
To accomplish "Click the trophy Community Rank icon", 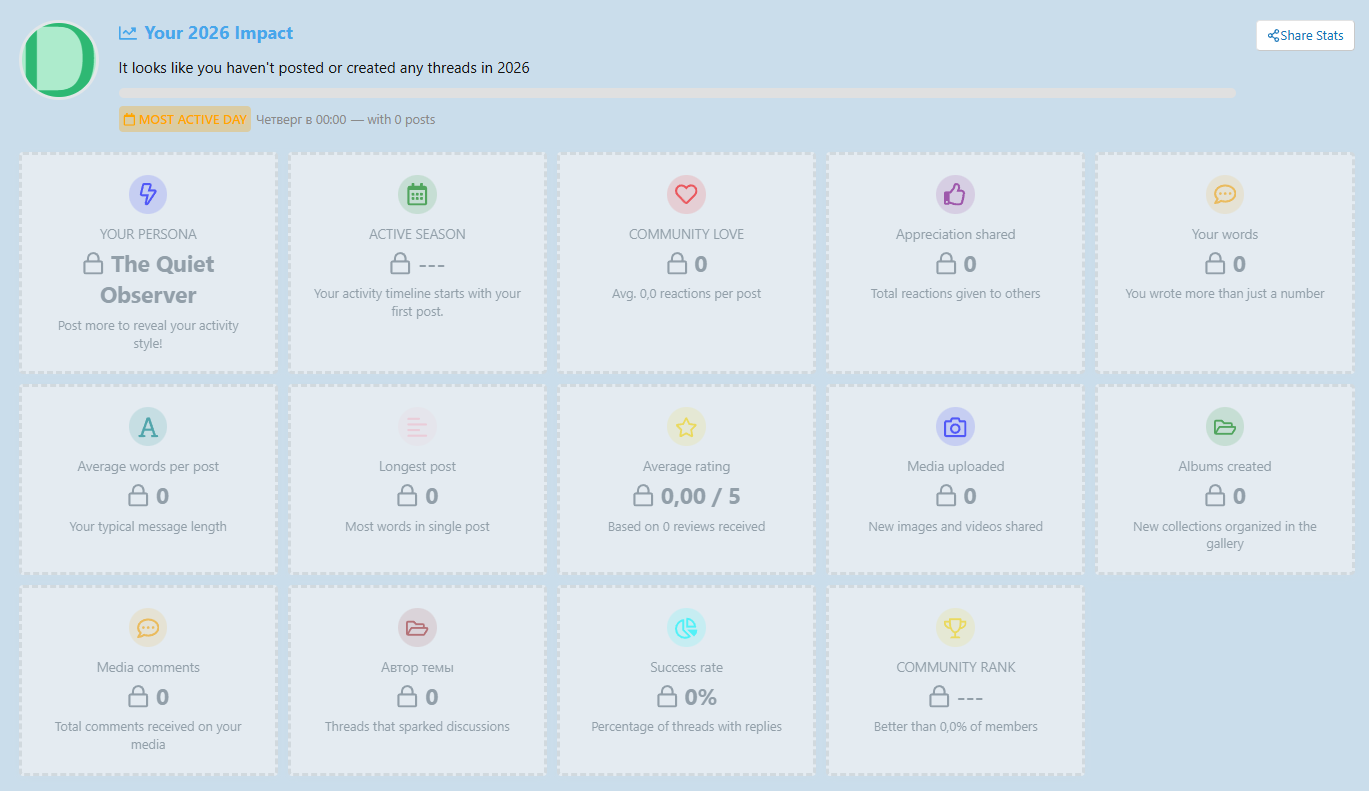I will (x=955, y=627).
